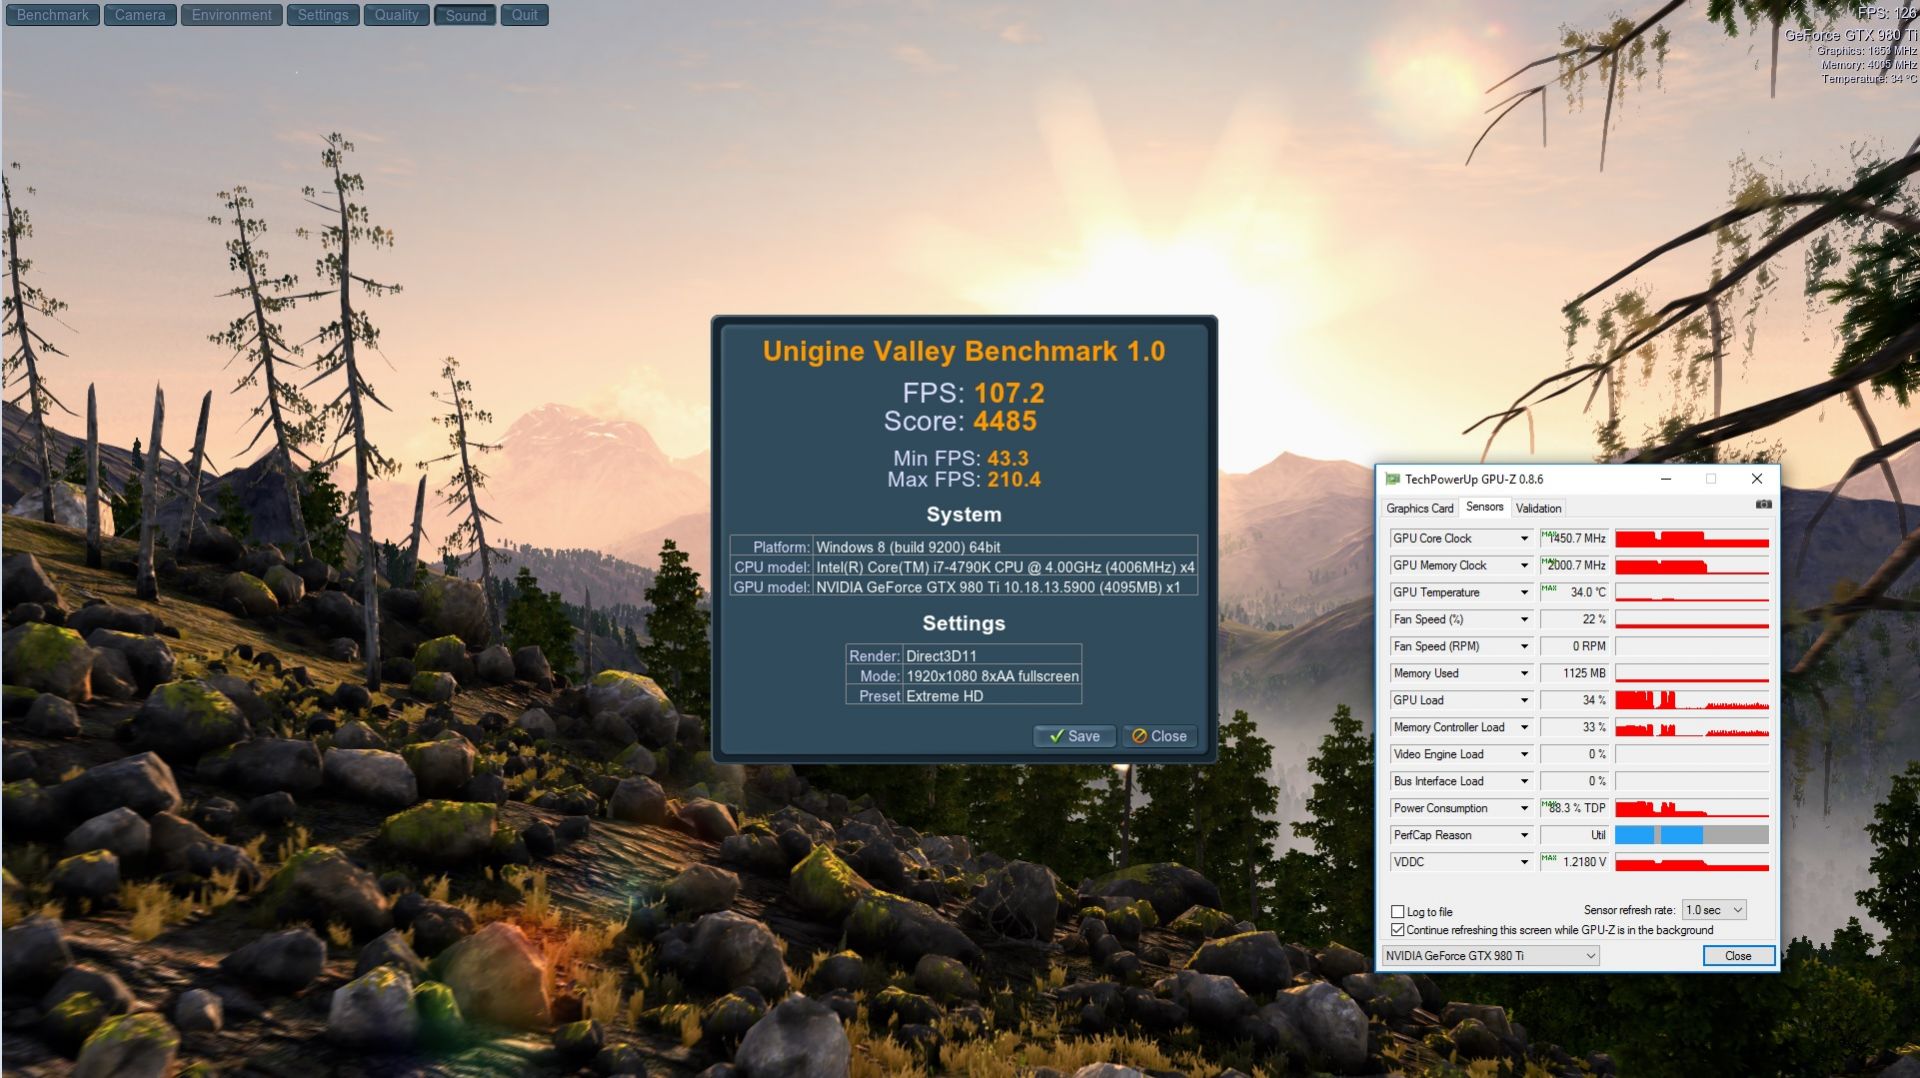
Task: Click the Close button in GPU-Z
Action: 1738,956
